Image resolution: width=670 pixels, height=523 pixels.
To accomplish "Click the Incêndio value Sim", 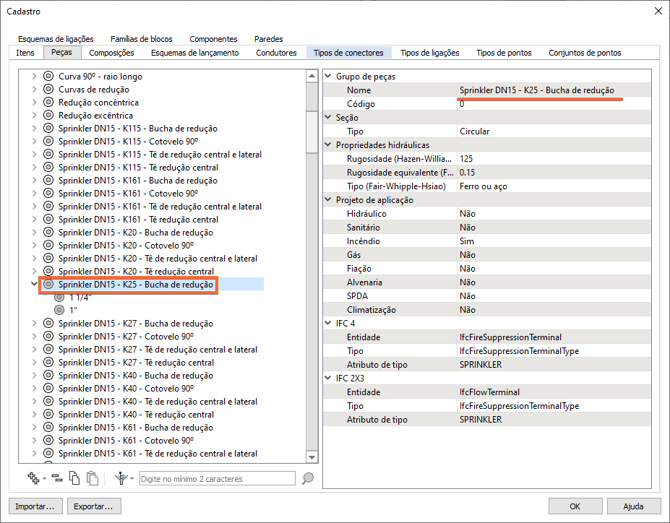I will (467, 241).
